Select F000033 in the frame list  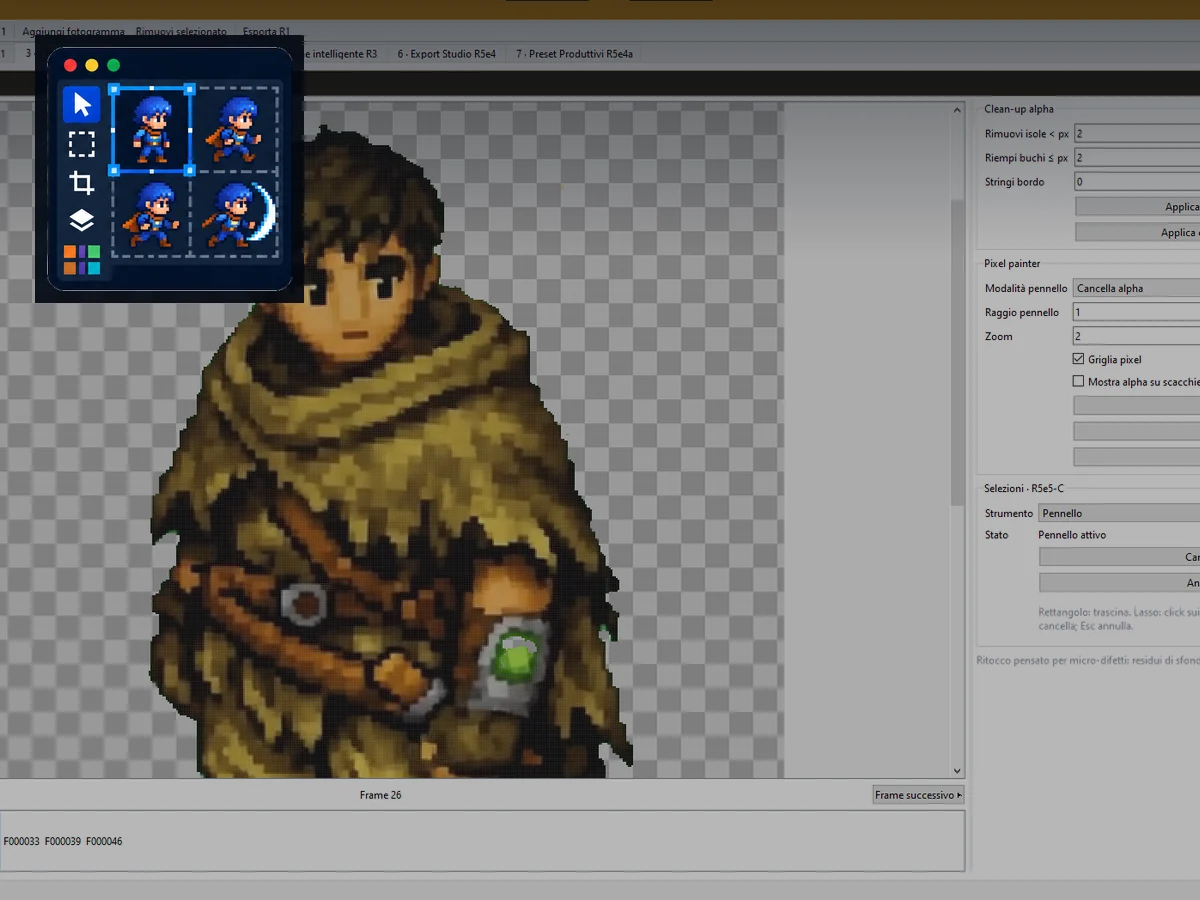(x=21, y=842)
